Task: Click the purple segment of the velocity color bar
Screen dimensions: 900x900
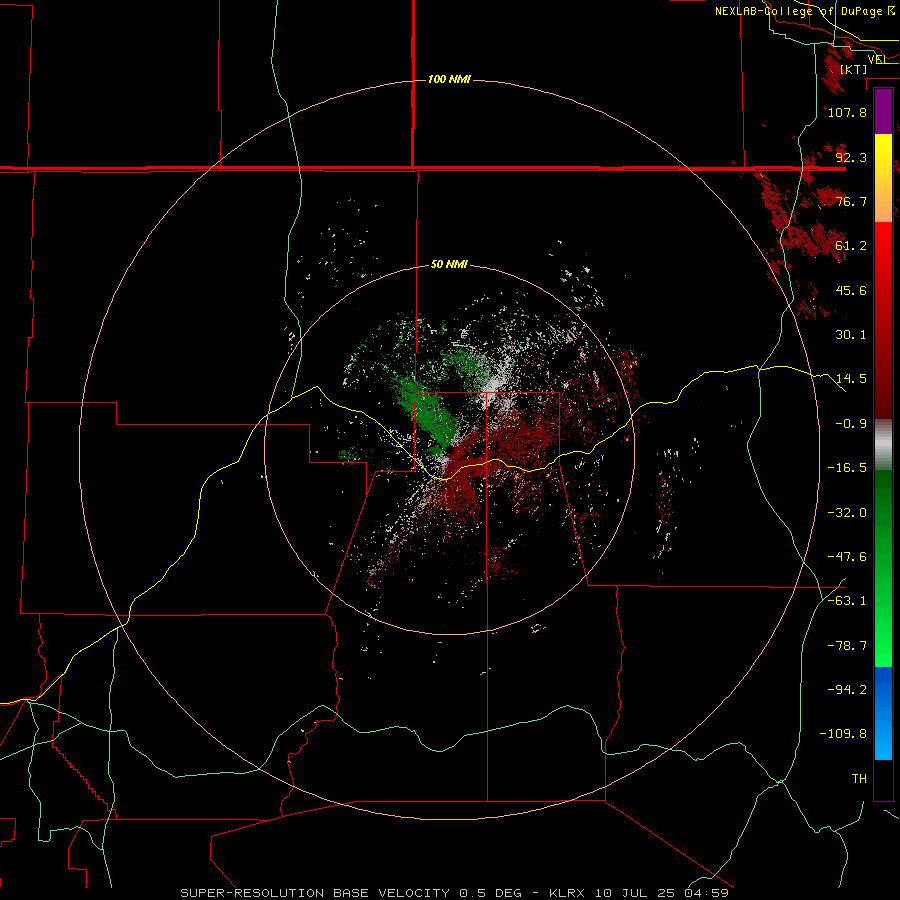Action: coord(883,111)
